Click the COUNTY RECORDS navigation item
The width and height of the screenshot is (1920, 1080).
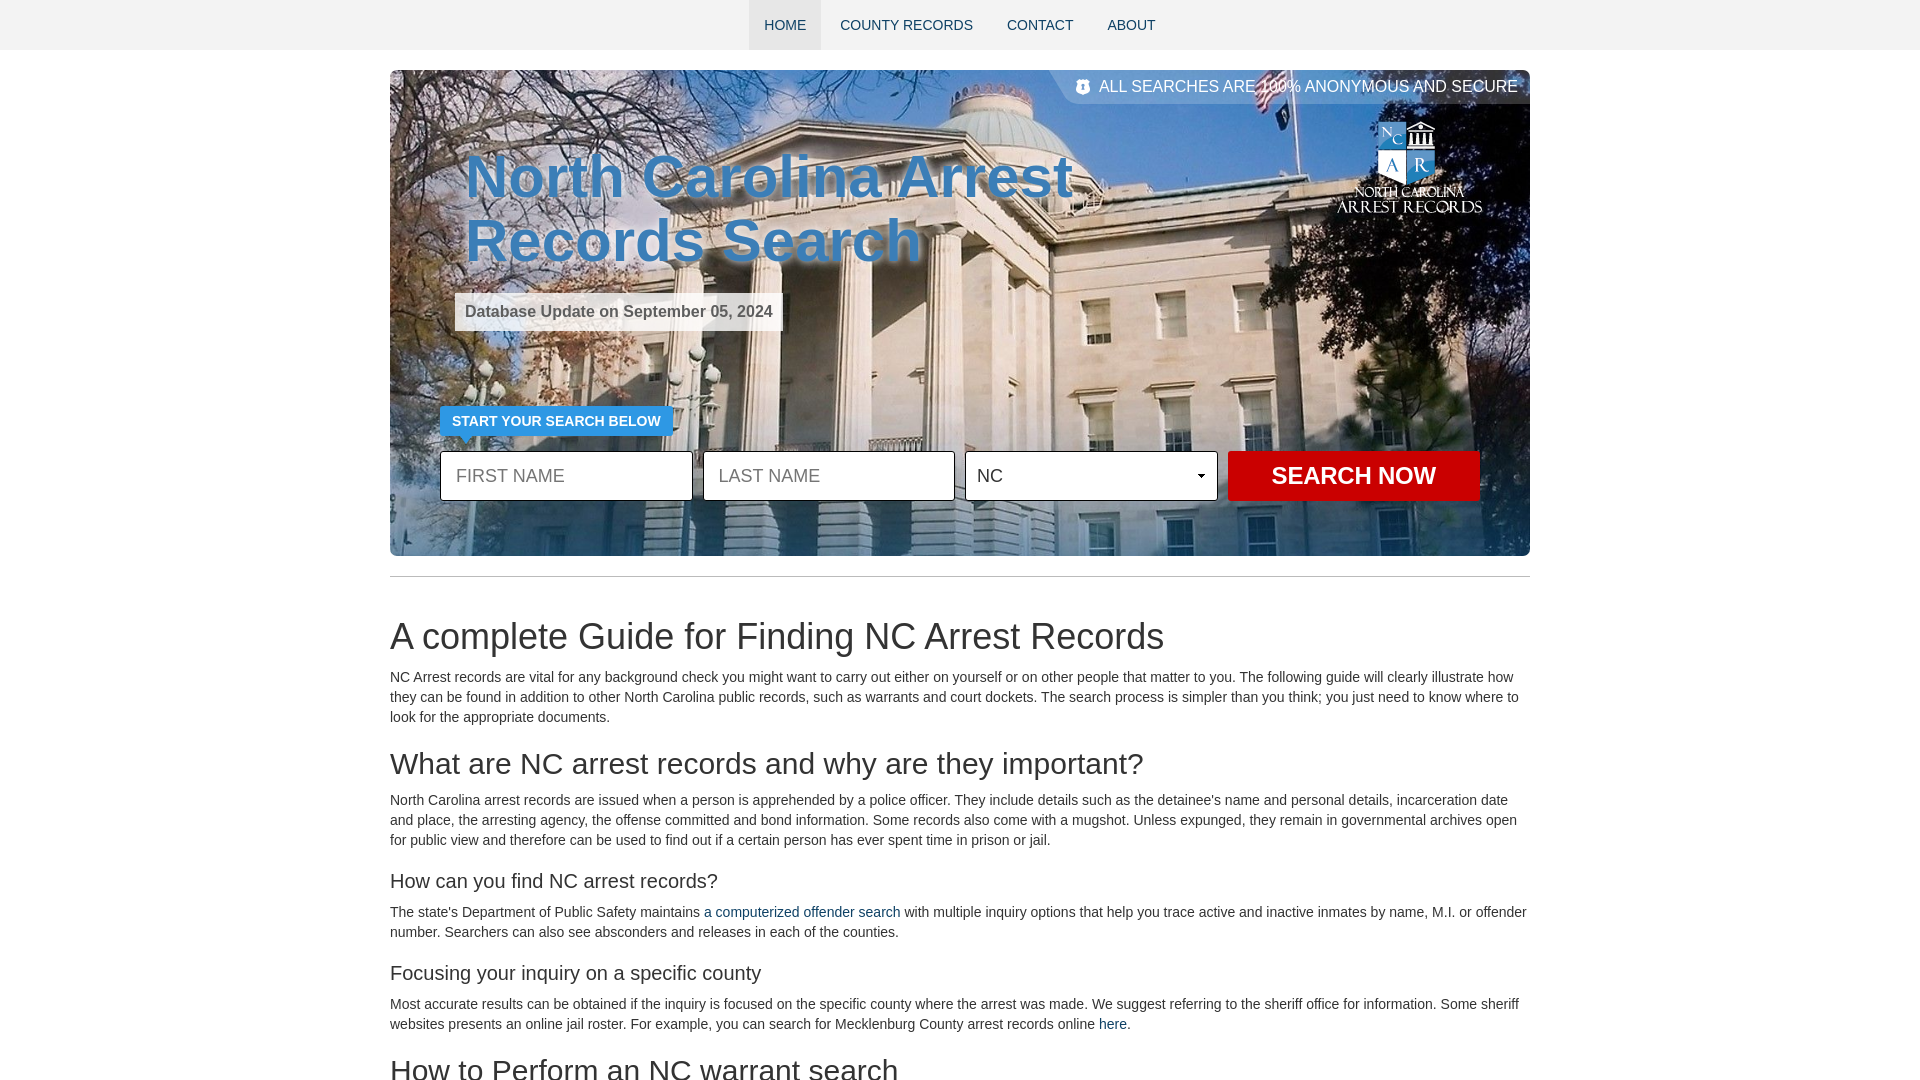tap(906, 25)
